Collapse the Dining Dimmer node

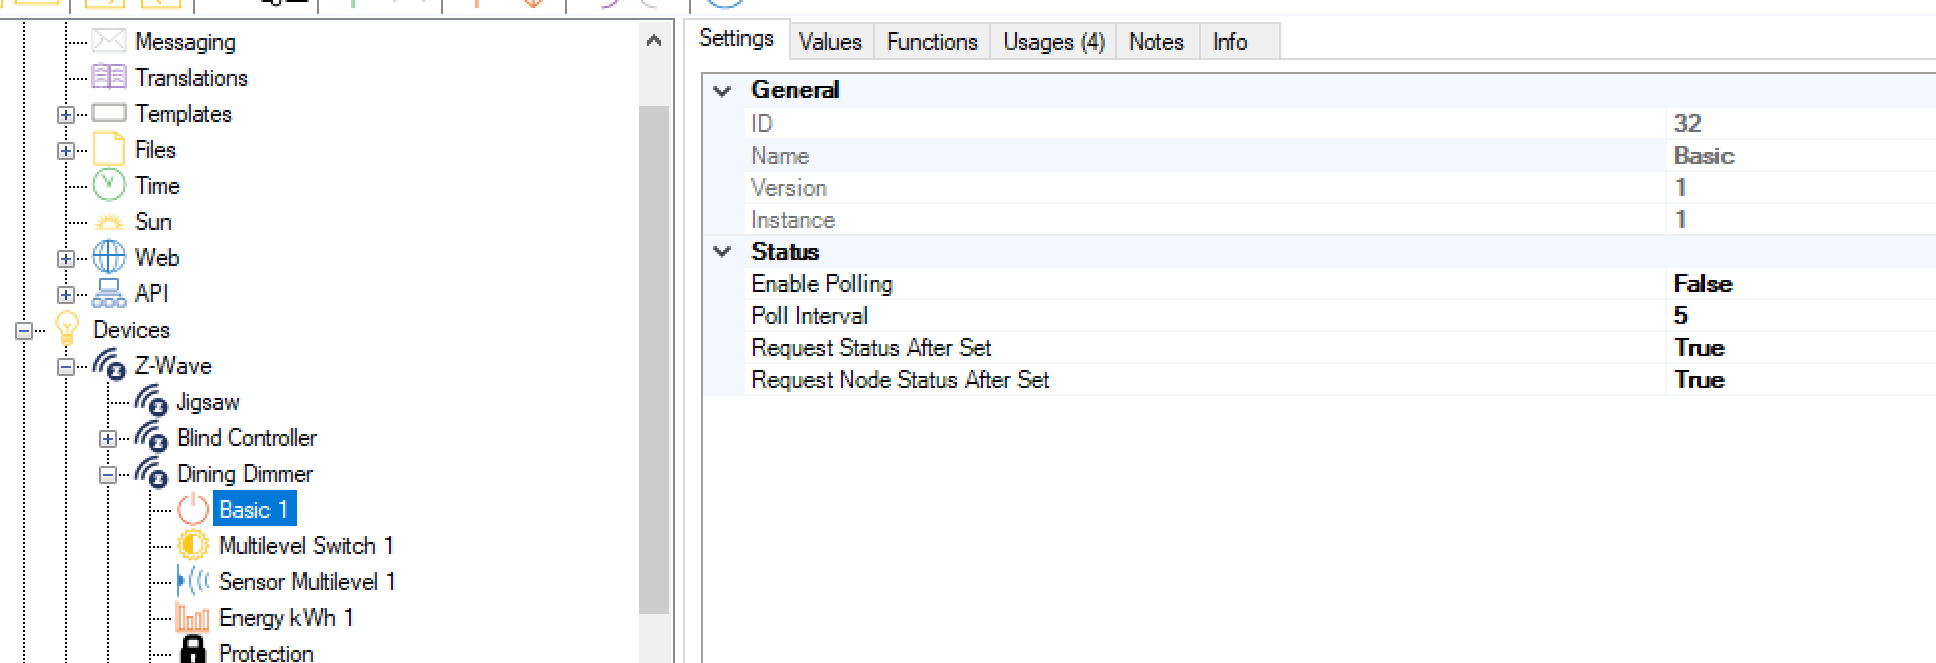pyautogui.click(x=108, y=474)
